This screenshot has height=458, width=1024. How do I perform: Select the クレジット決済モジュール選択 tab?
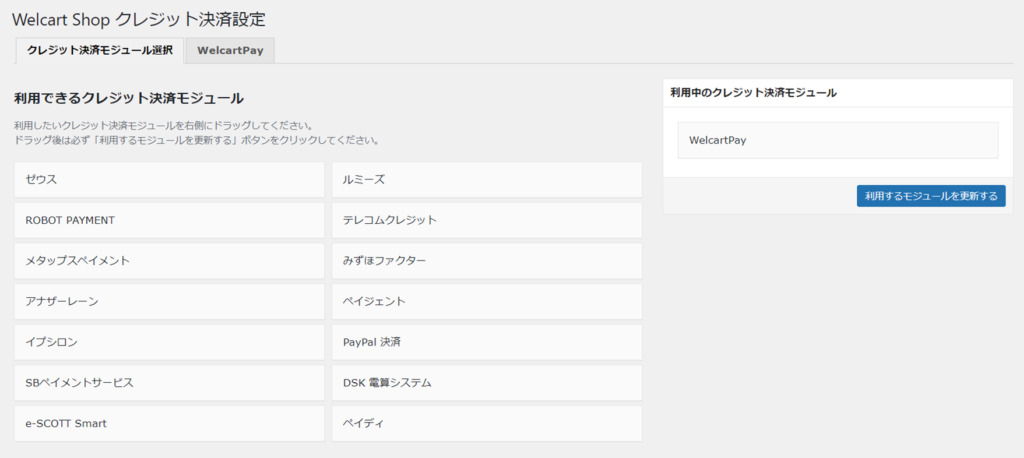[x=100, y=50]
